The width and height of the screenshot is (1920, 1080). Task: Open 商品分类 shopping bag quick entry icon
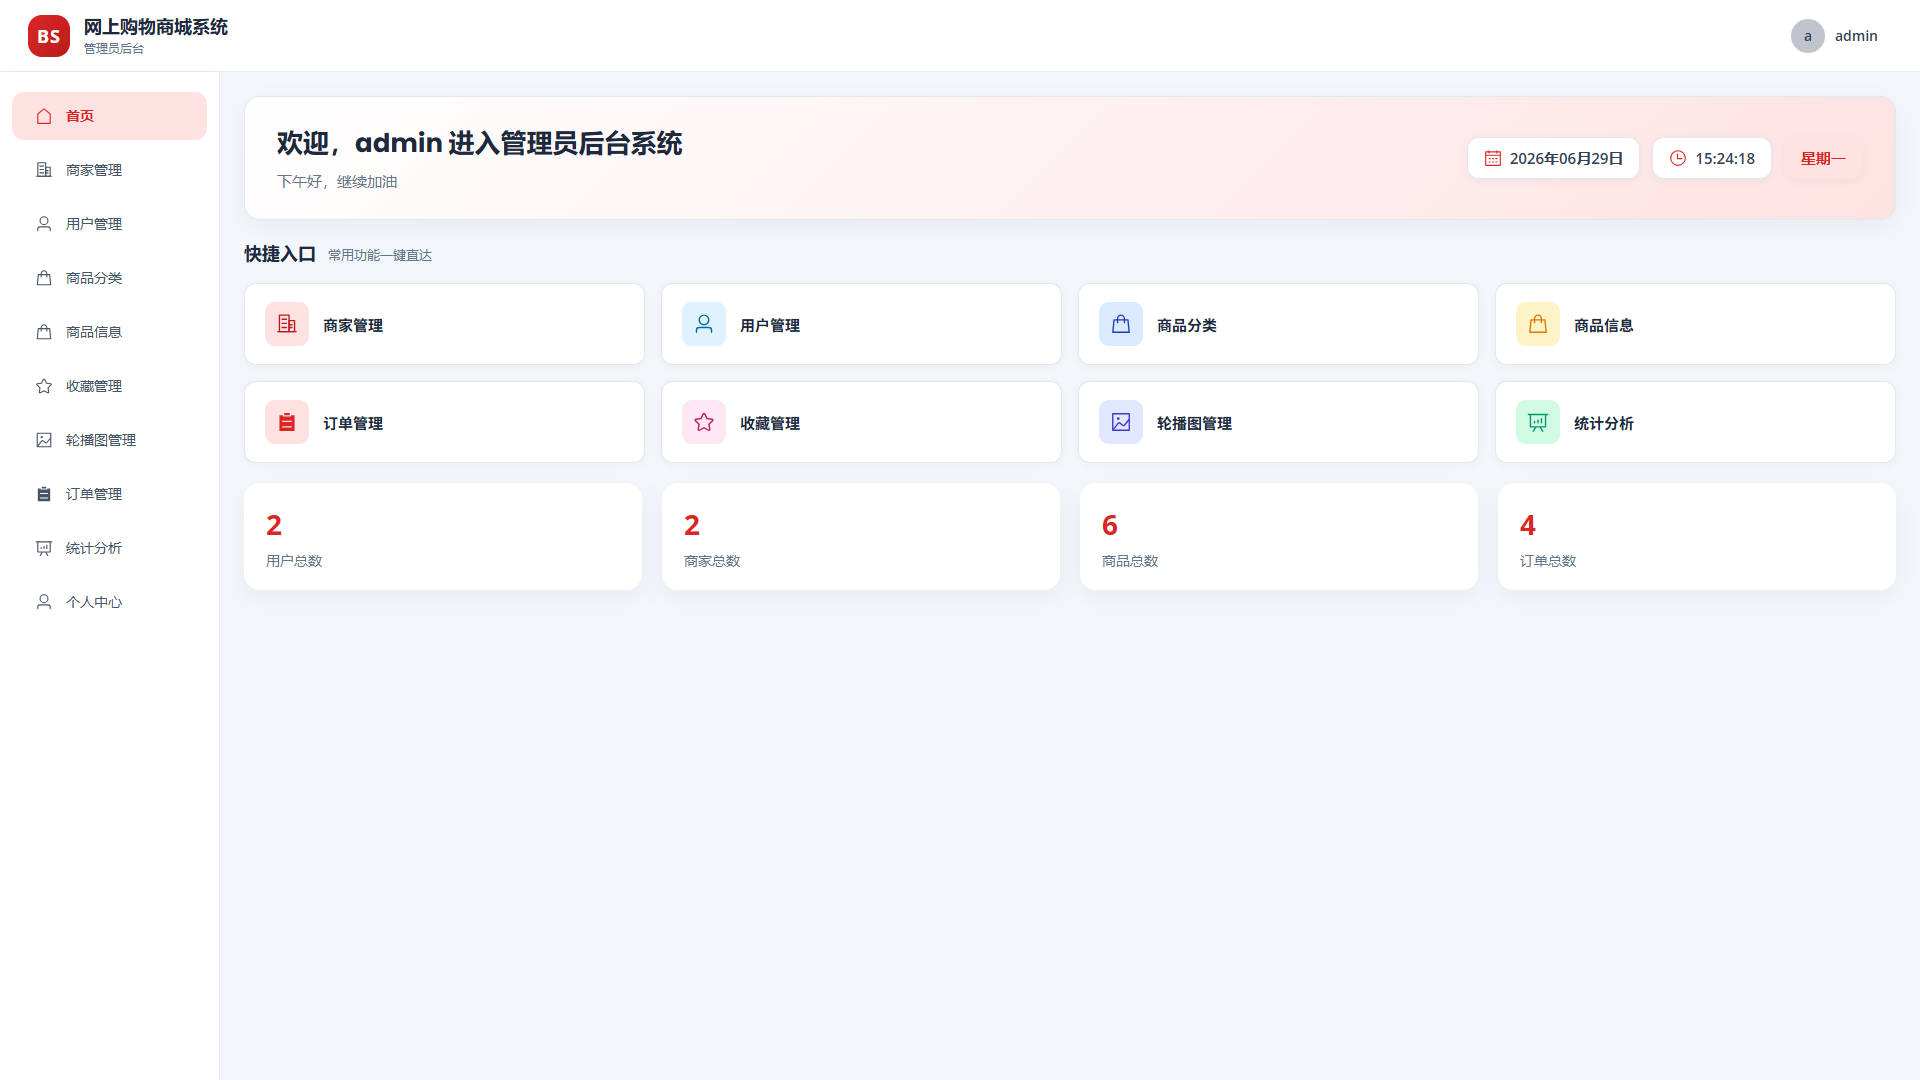tap(1121, 324)
